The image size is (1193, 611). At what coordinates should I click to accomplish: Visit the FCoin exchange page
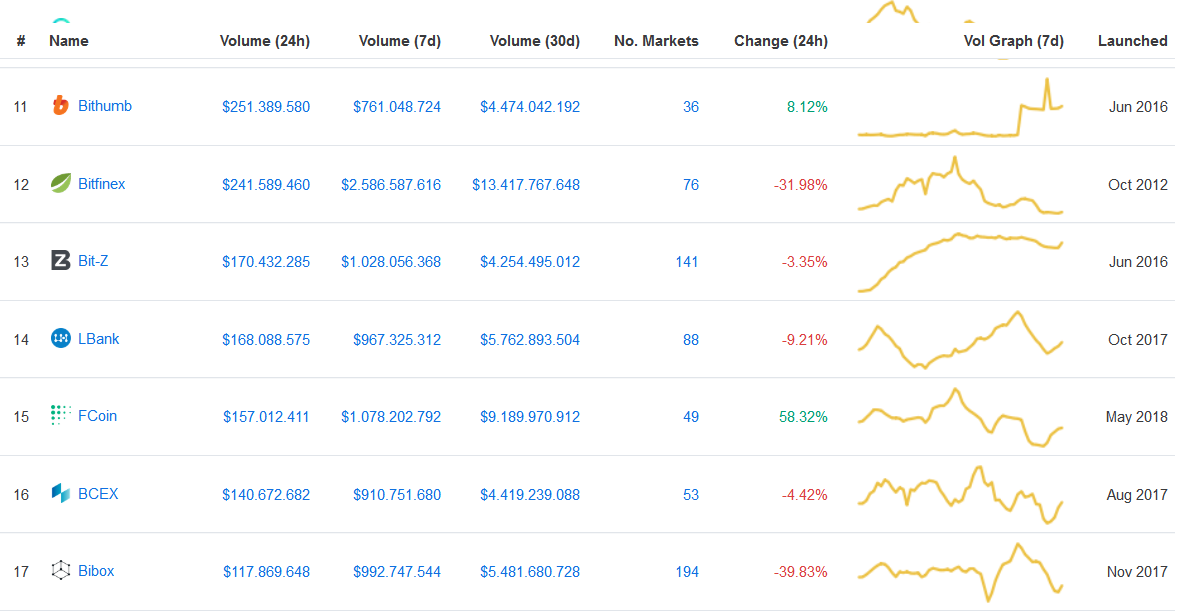click(x=97, y=415)
